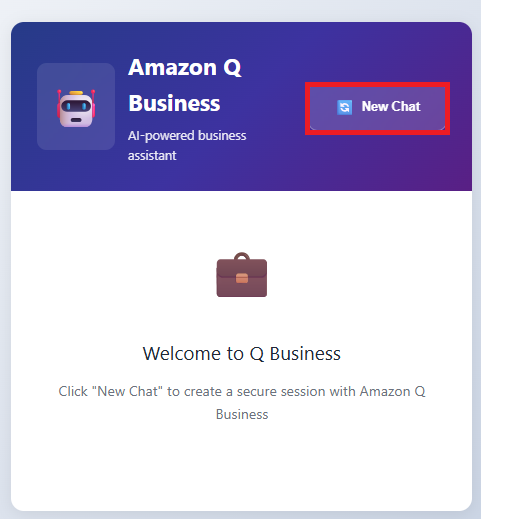Click the refresh arrows icon in New Chat

[x=344, y=107]
